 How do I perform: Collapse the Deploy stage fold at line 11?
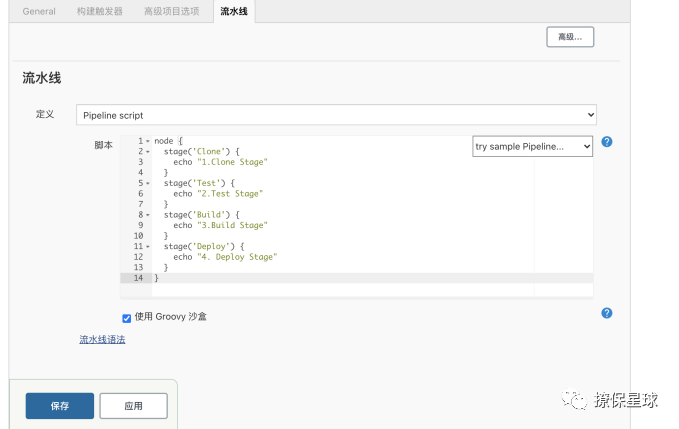[148, 246]
